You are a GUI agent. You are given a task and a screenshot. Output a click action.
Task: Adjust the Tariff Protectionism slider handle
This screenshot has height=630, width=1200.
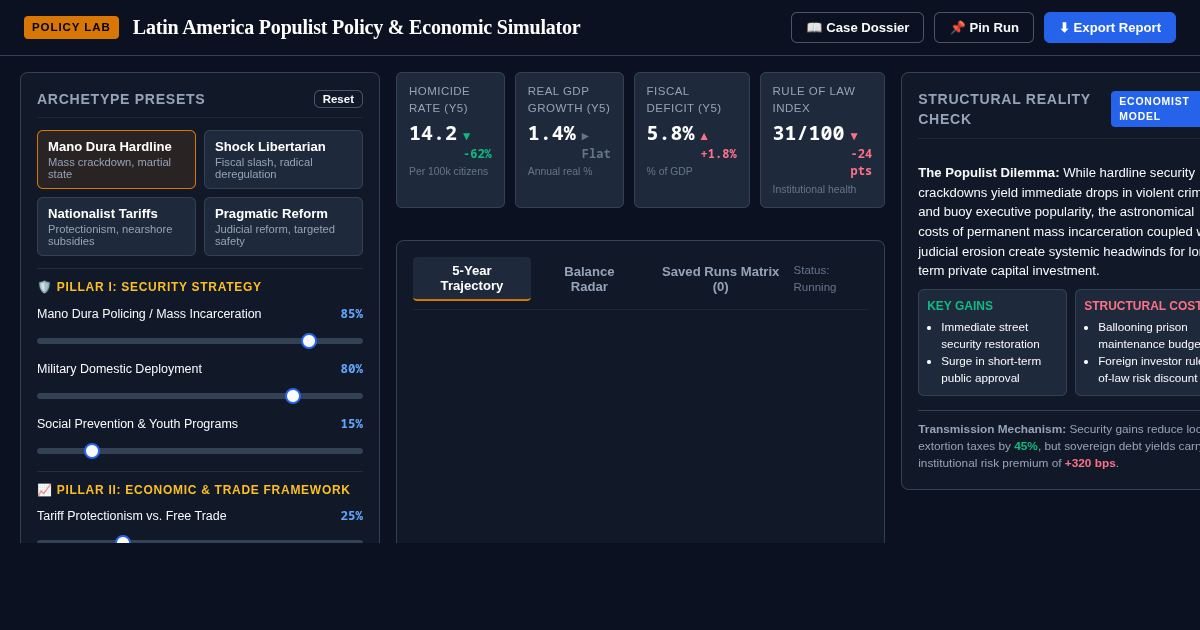point(123,541)
